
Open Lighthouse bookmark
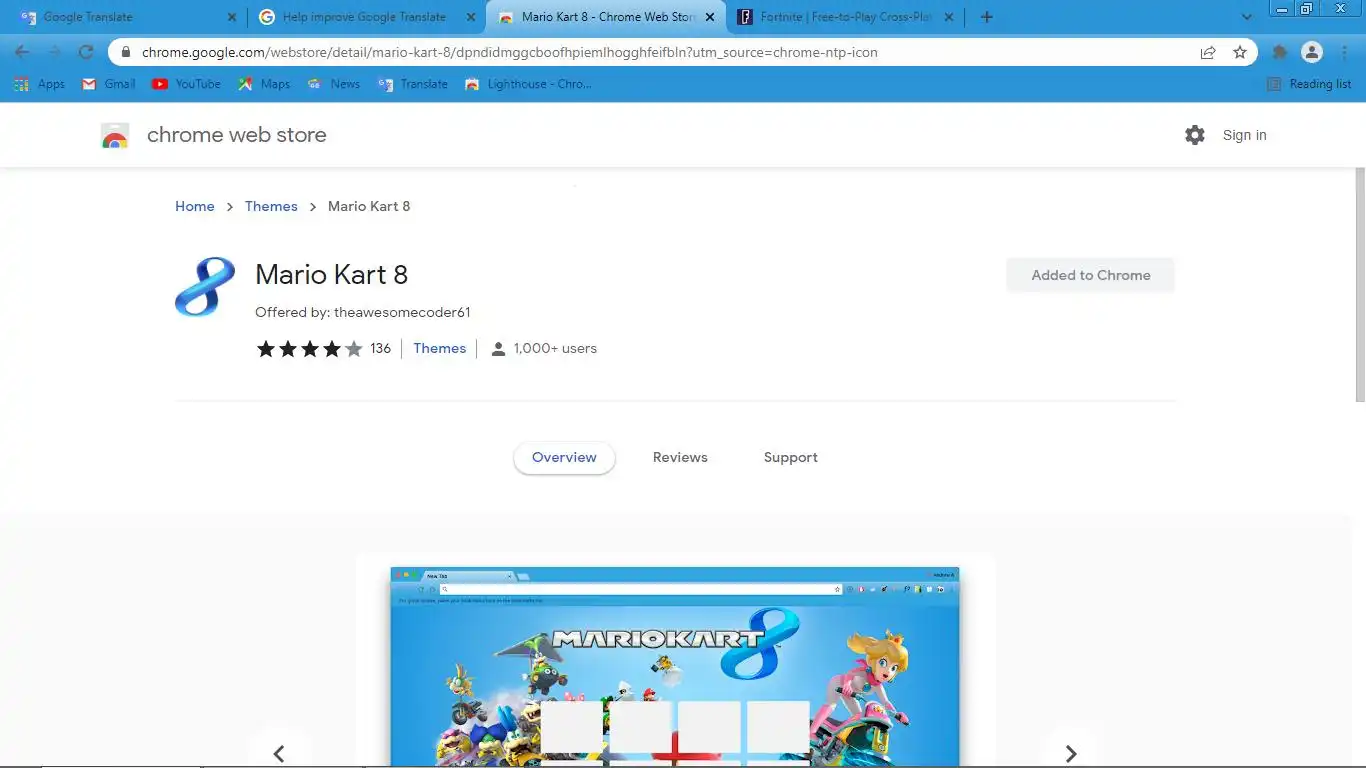(529, 84)
